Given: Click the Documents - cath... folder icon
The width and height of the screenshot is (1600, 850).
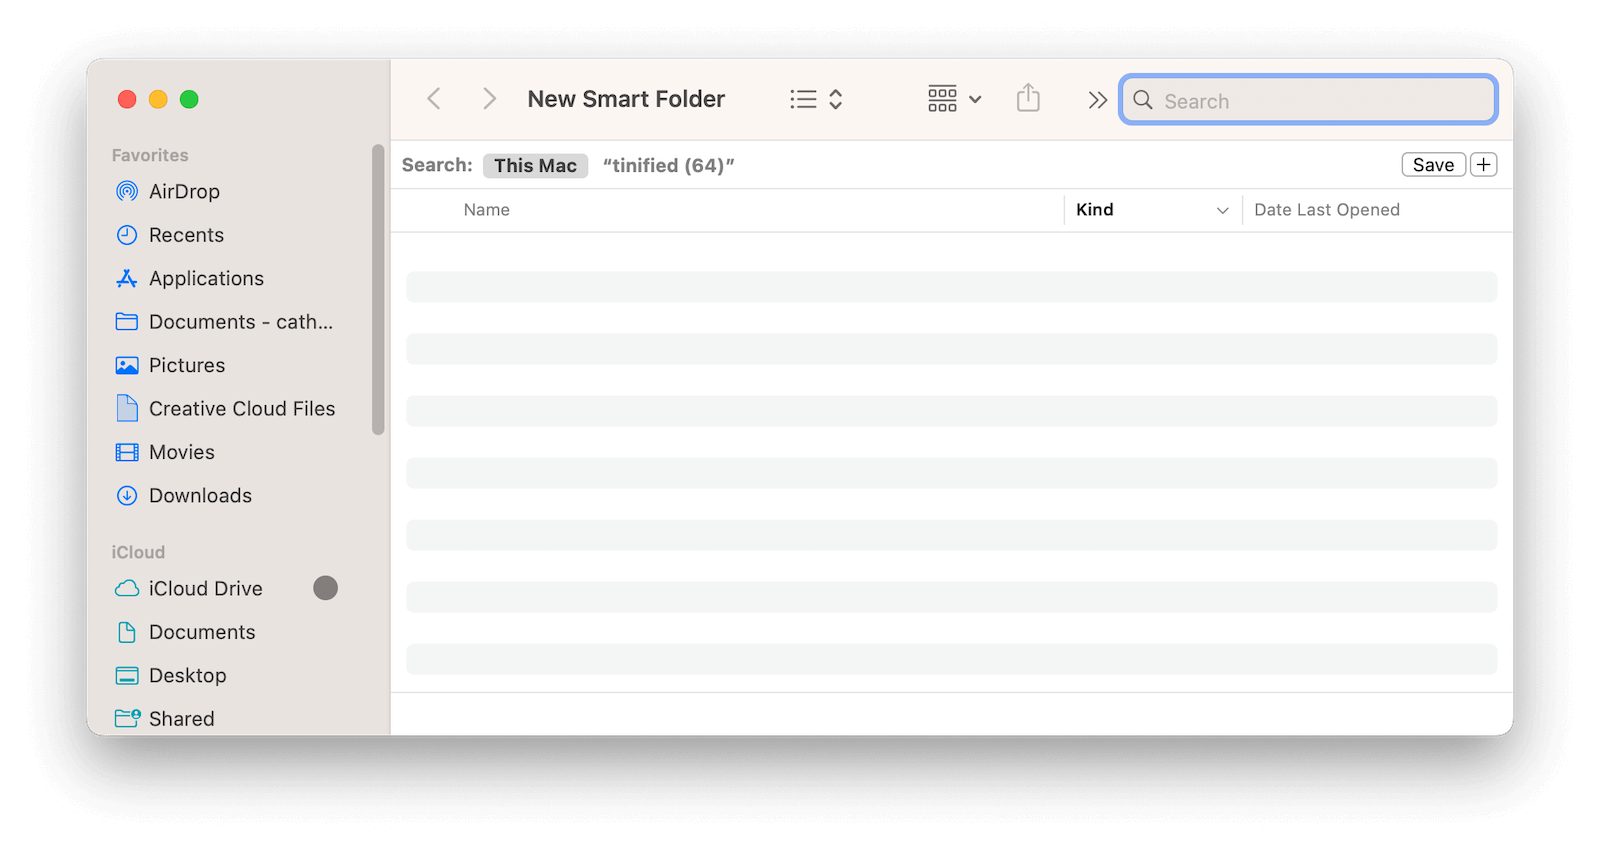Looking at the screenshot, I should (127, 322).
